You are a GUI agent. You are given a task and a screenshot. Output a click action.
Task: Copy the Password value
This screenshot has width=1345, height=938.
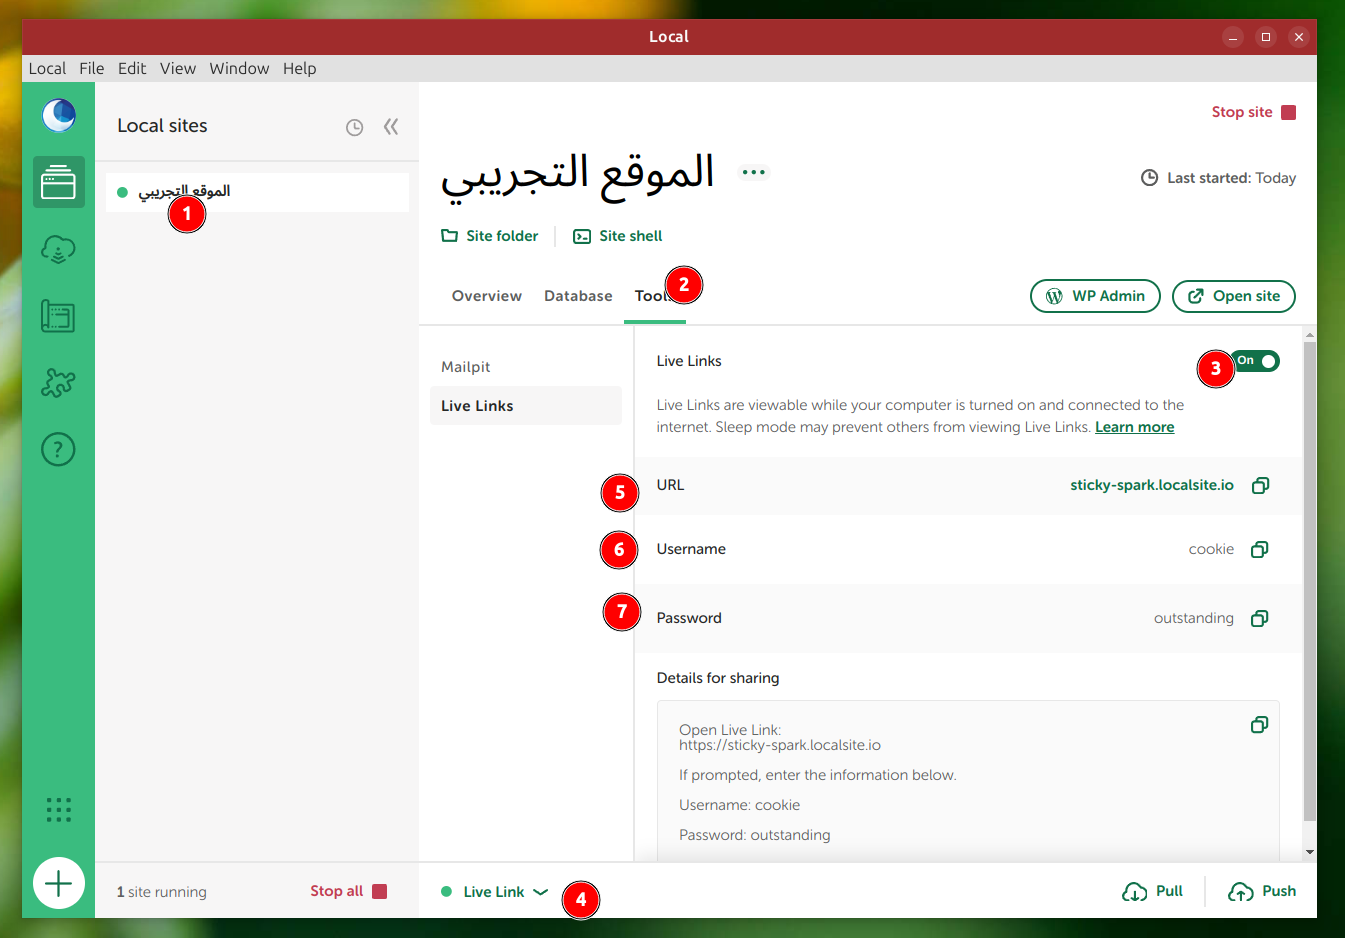point(1260,618)
